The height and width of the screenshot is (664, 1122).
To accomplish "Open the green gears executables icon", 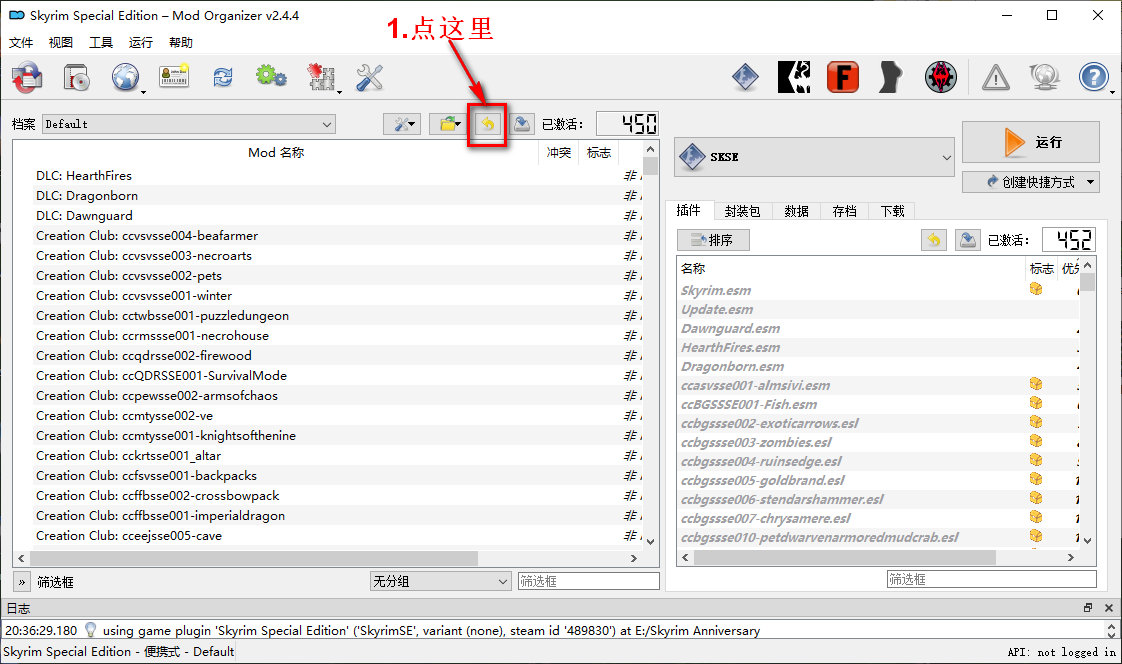I will 271,77.
